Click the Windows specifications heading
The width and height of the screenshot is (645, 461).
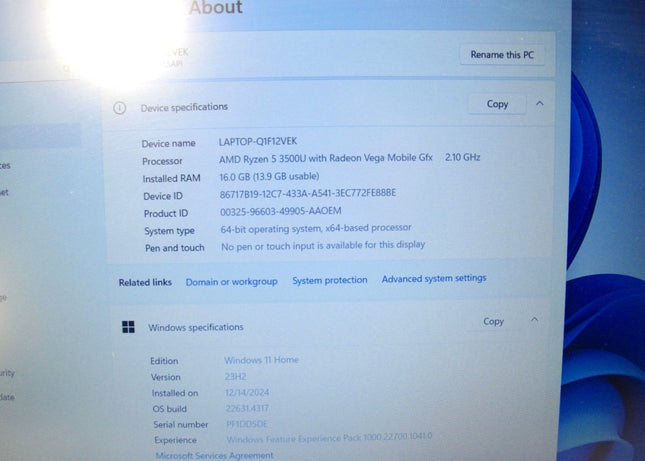(196, 327)
